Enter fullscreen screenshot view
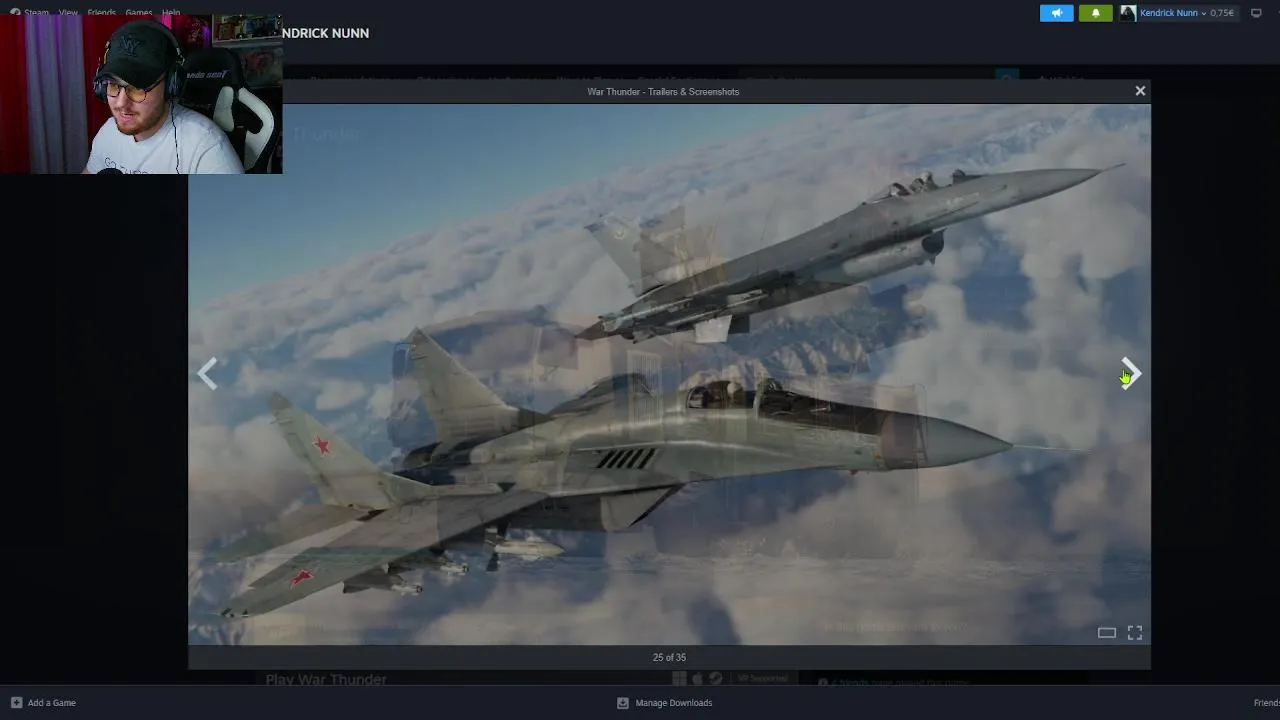Image resolution: width=1280 pixels, height=720 pixels. pyautogui.click(x=1135, y=633)
